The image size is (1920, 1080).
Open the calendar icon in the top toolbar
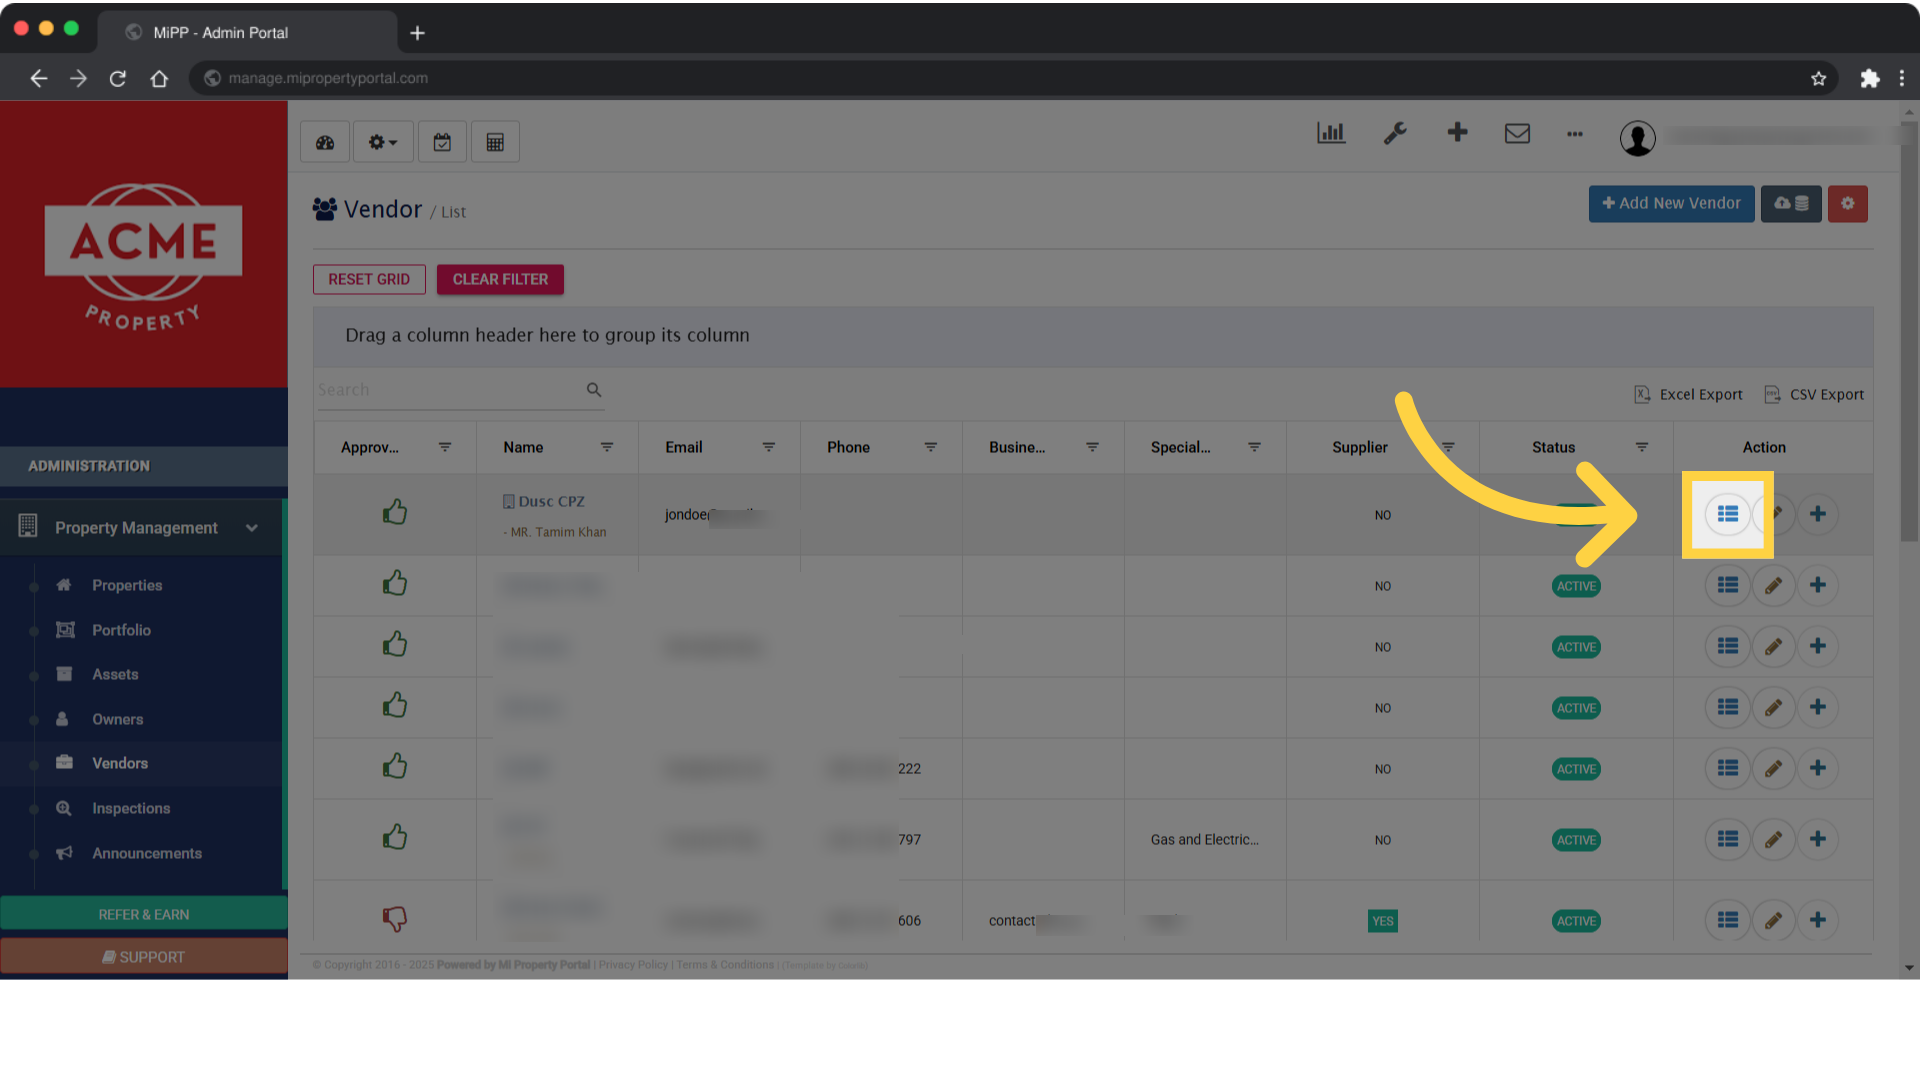442,141
